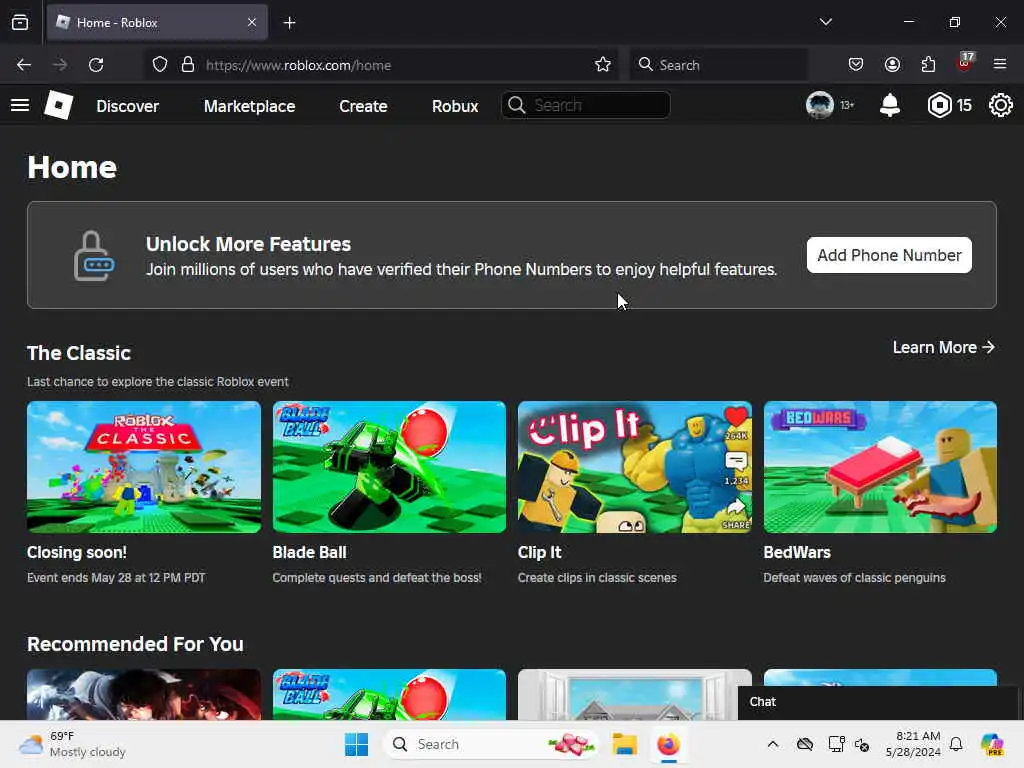Open the Marketplace page
This screenshot has height=768, width=1024.
pos(249,106)
